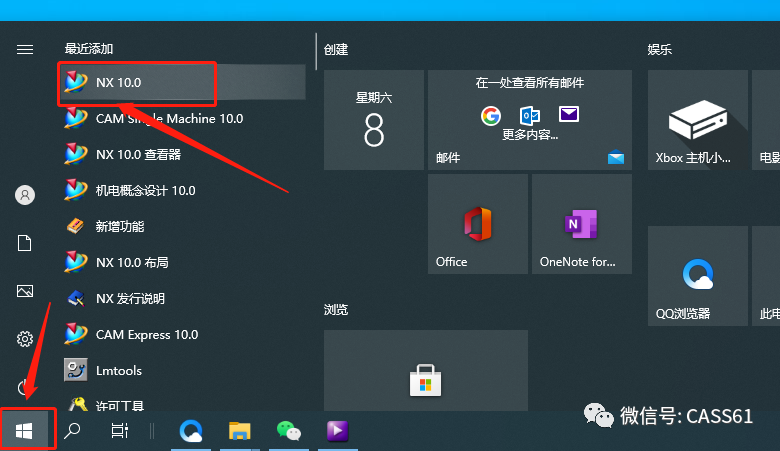The width and height of the screenshot is (780, 451).
Task: Open the Xbox 主机小... tile
Action: [697, 120]
